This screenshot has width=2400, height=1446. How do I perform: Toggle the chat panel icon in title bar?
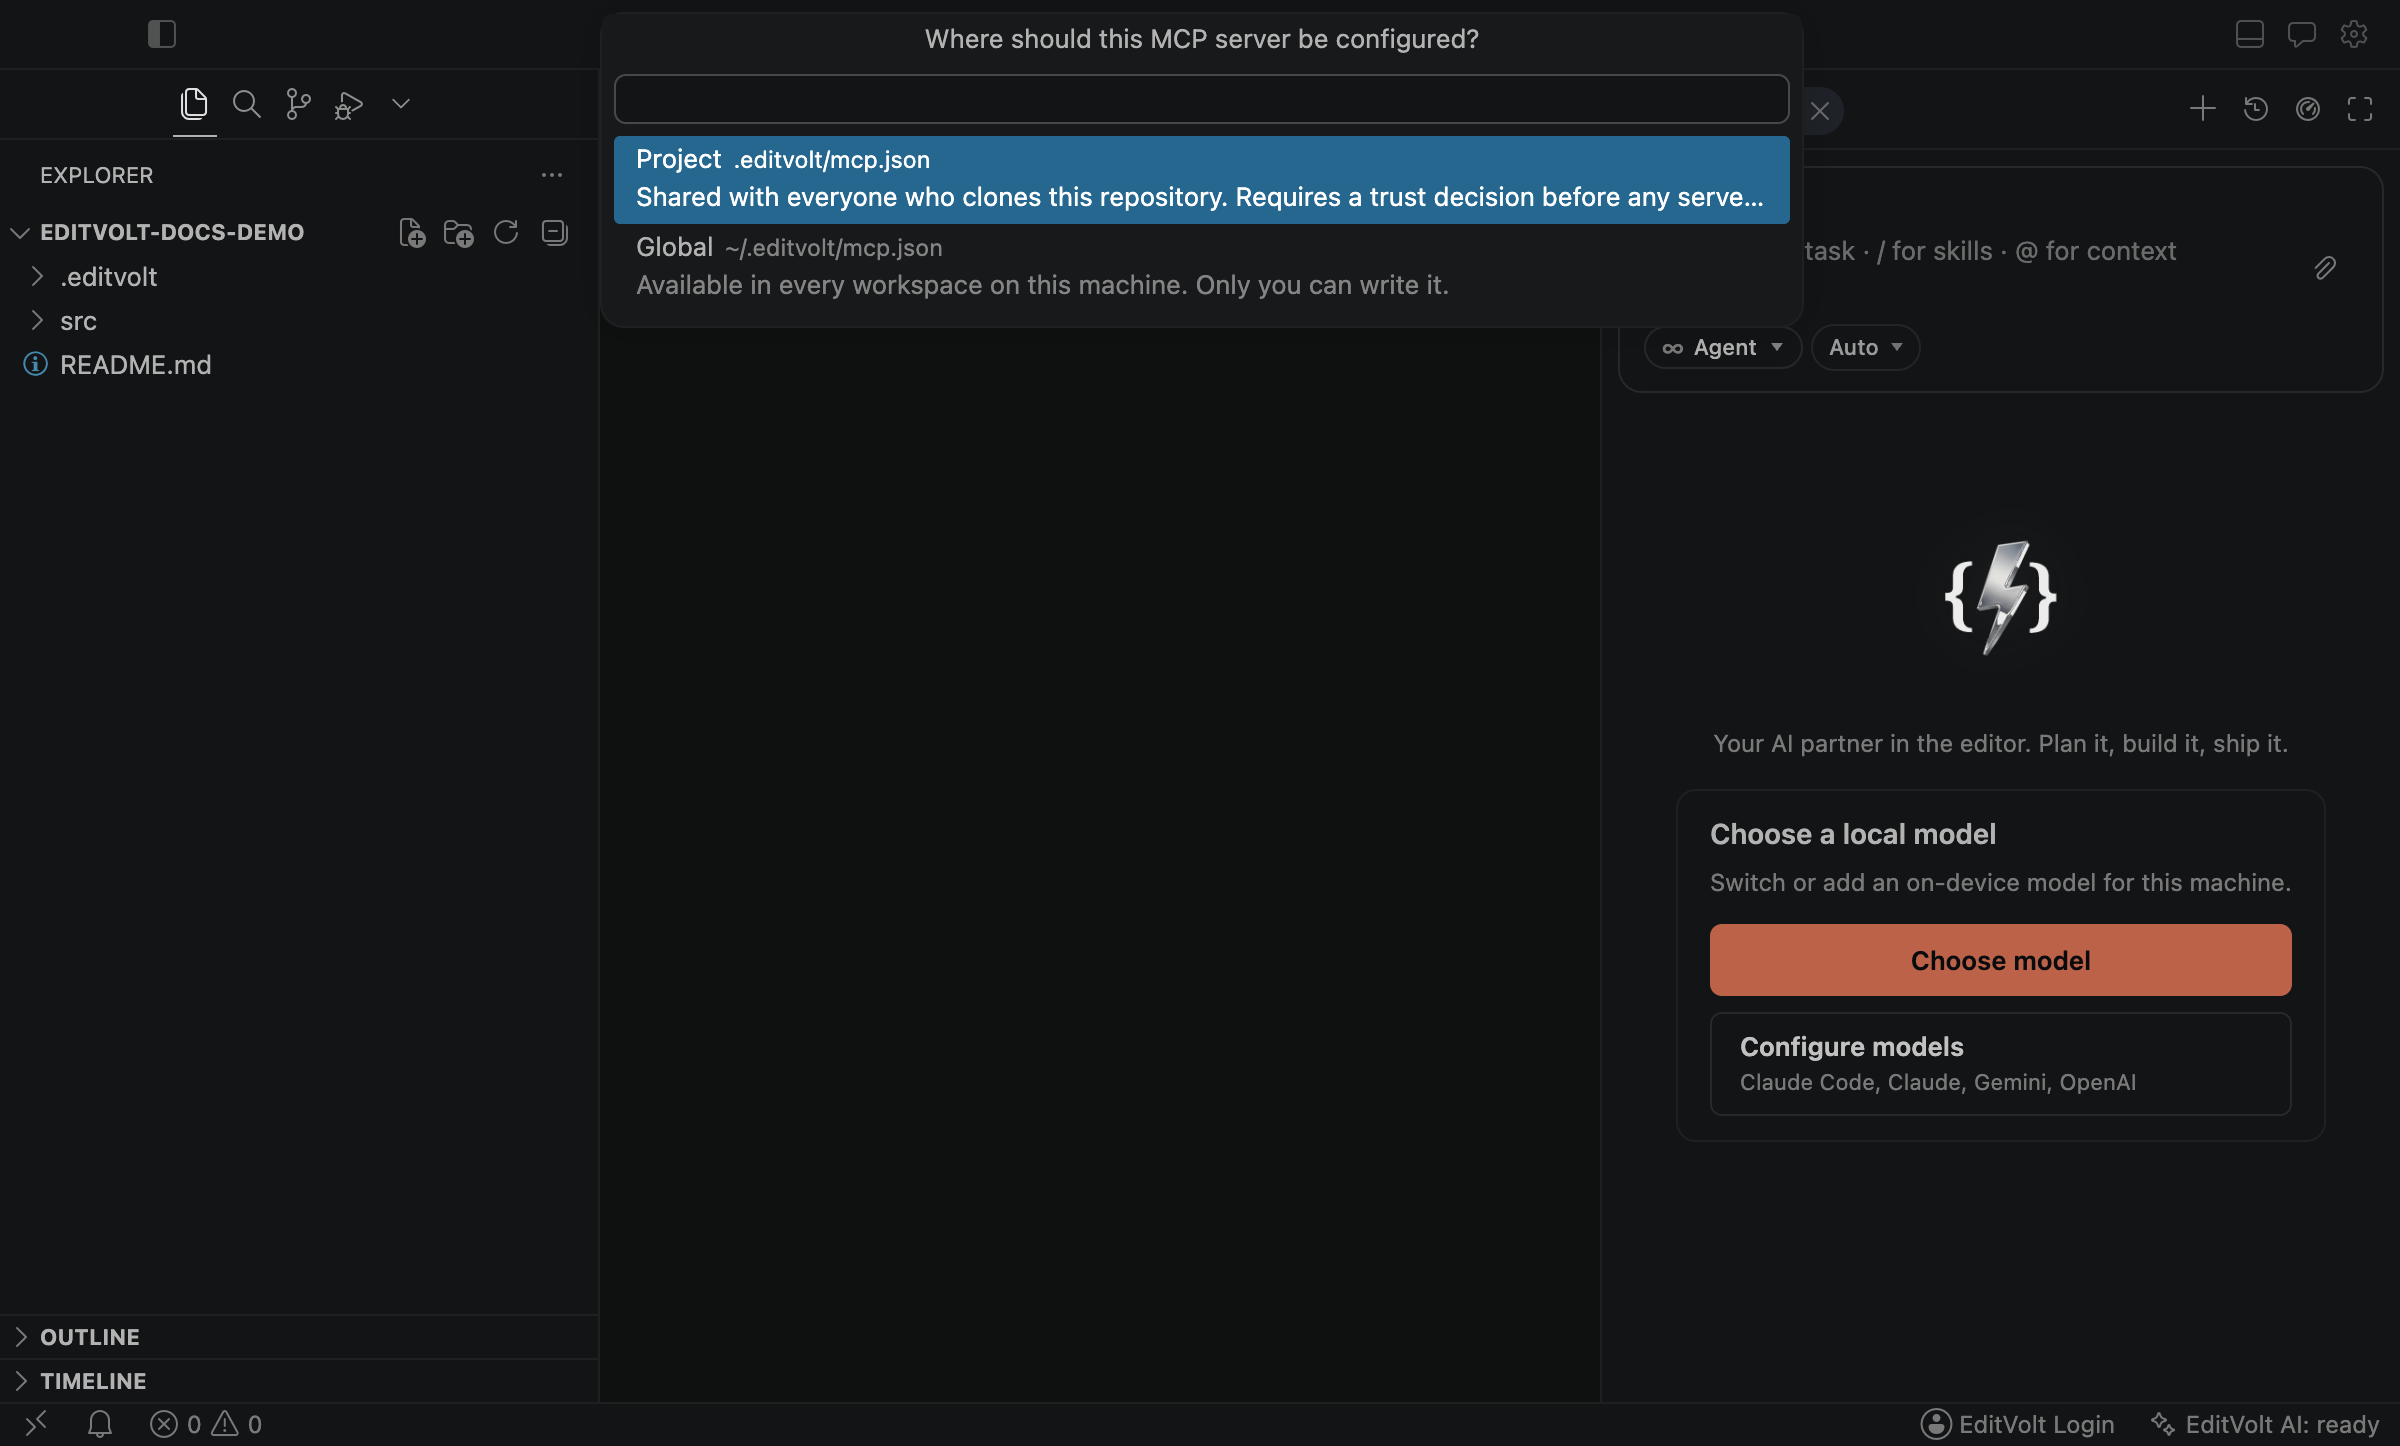[x=2302, y=34]
